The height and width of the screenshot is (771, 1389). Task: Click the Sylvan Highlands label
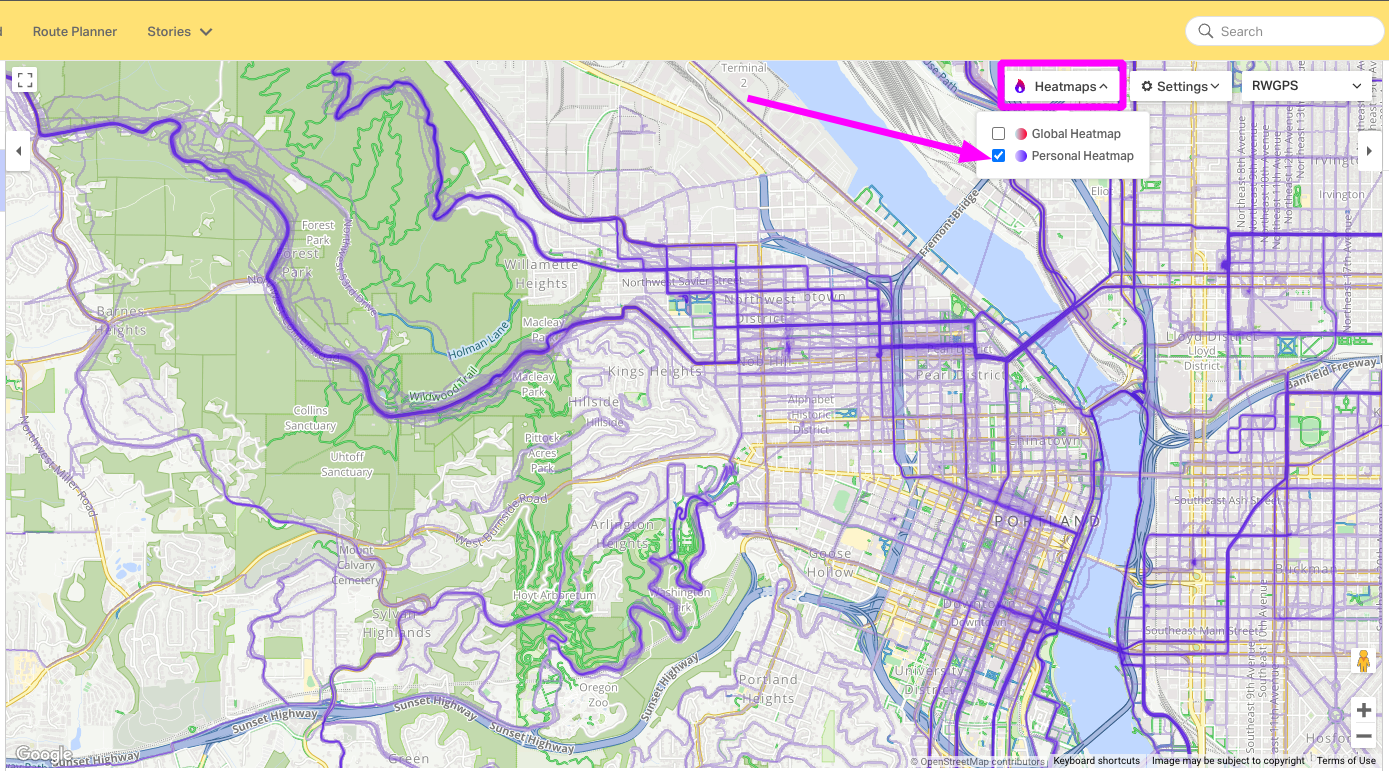[x=397, y=623]
